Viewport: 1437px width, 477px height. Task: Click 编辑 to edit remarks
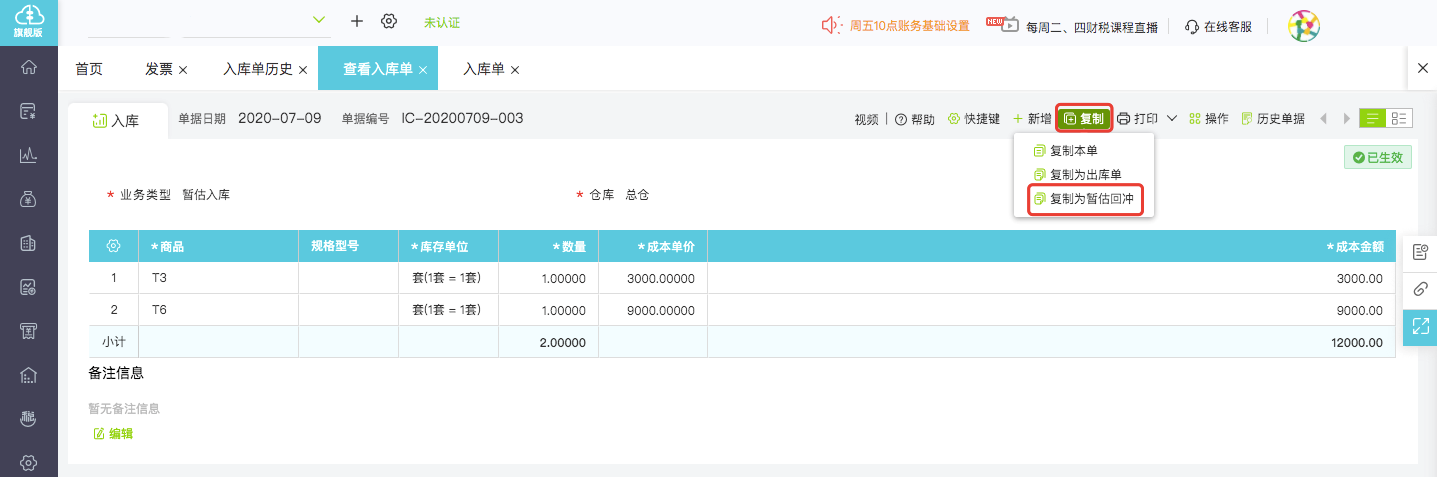pos(113,434)
